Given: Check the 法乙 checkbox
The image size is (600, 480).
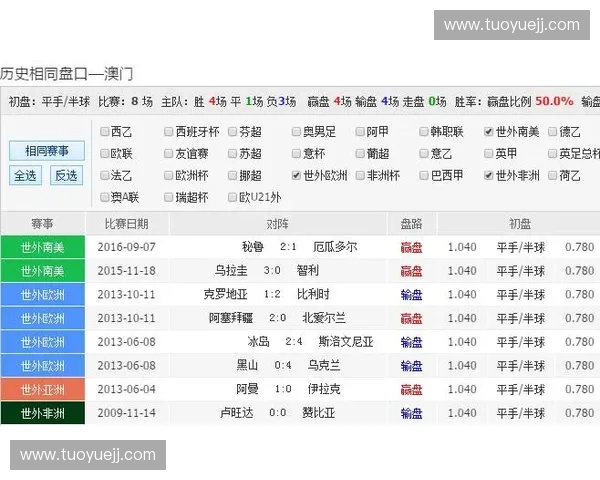Looking at the screenshot, I should click(104, 176).
